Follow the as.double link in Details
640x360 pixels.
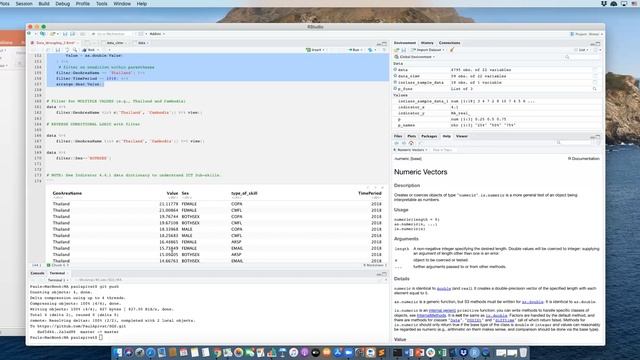click(x=533, y=302)
